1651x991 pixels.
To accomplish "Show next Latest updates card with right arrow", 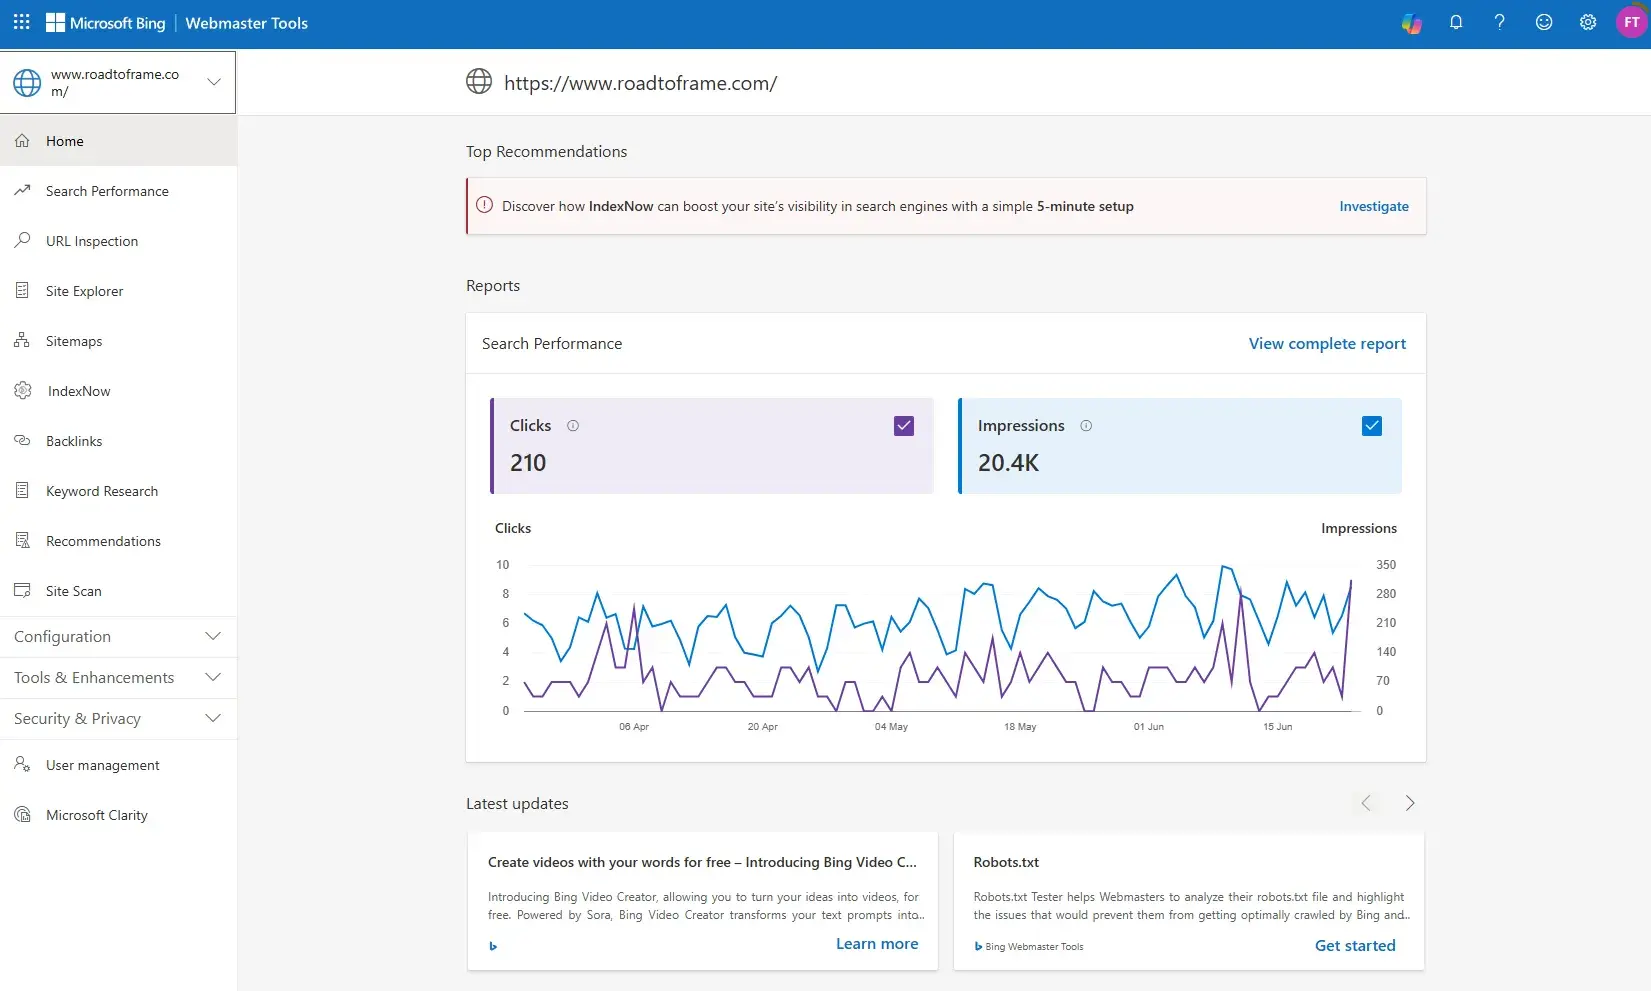I will click(1410, 802).
